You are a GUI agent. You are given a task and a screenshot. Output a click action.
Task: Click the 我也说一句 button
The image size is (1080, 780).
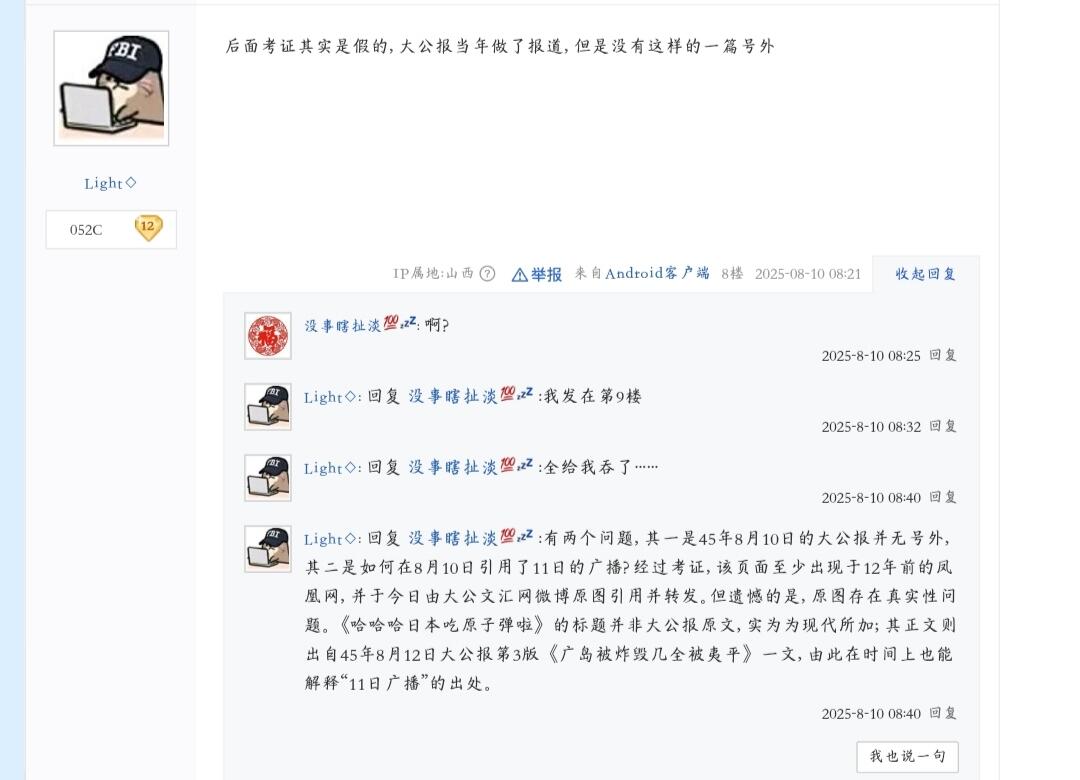907,757
